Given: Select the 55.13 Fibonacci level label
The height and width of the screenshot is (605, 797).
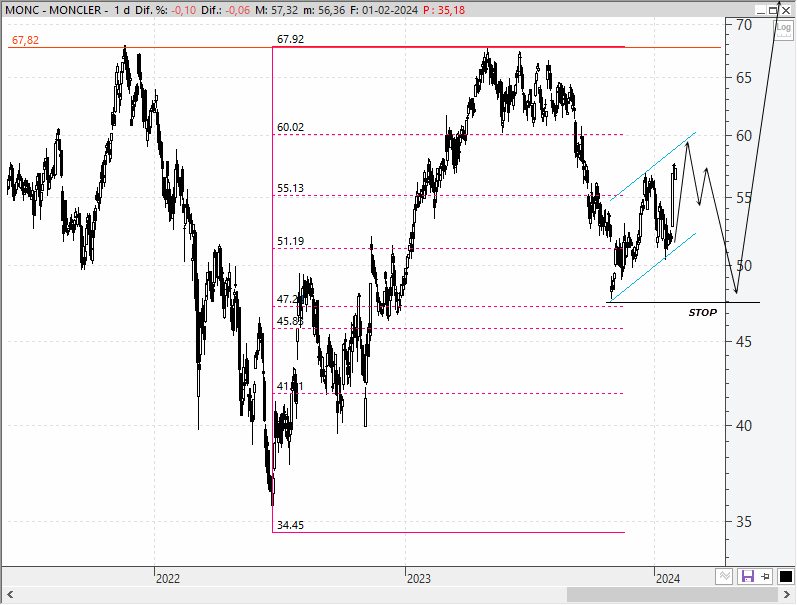Looking at the screenshot, I should point(290,188).
